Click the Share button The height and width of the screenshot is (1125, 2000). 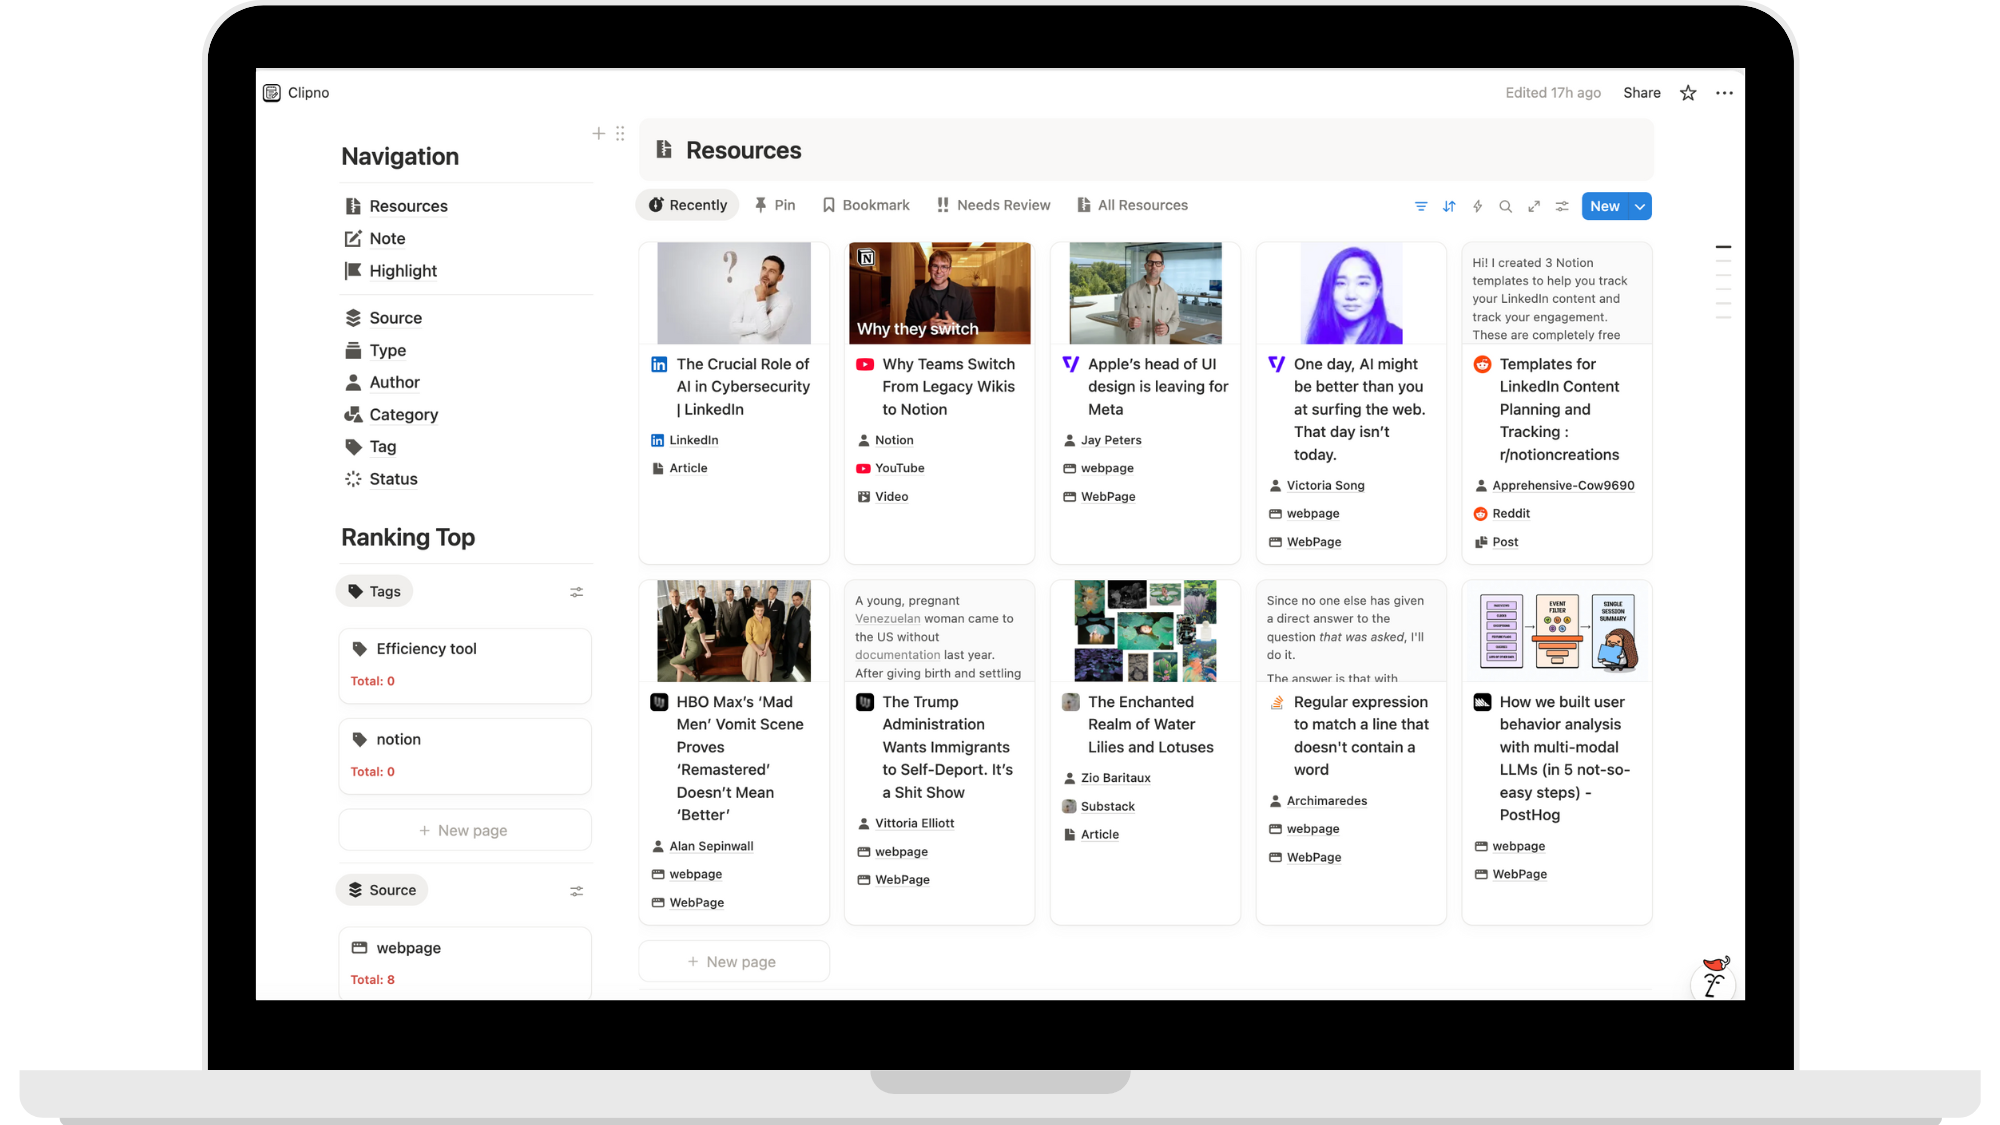coord(1641,93)
